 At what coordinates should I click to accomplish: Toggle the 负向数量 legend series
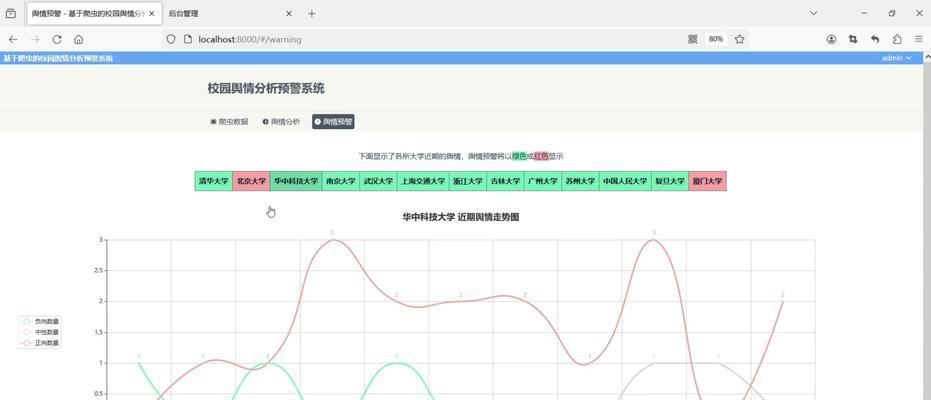pos(39,321)
